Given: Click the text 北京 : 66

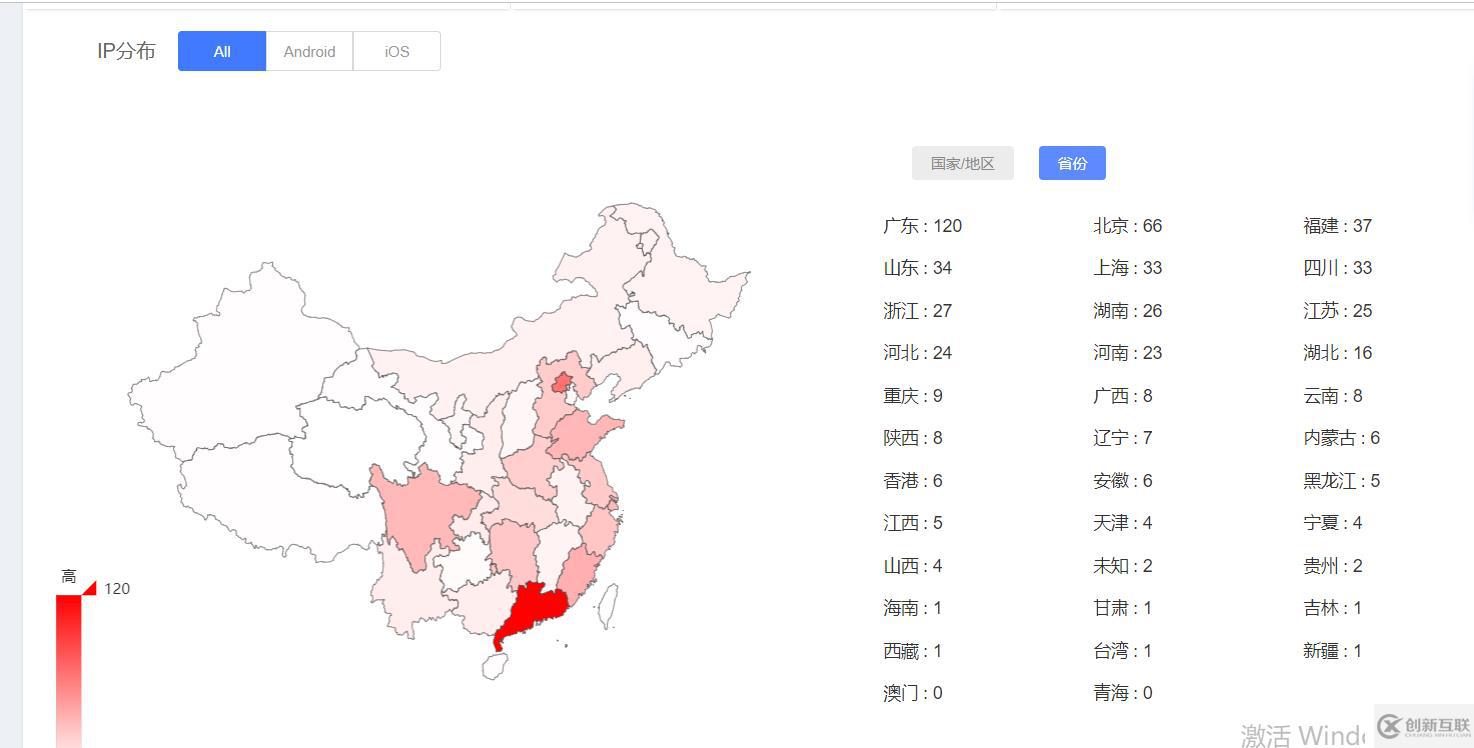Looking at the screenshot, I should [x=1127, y=226].
